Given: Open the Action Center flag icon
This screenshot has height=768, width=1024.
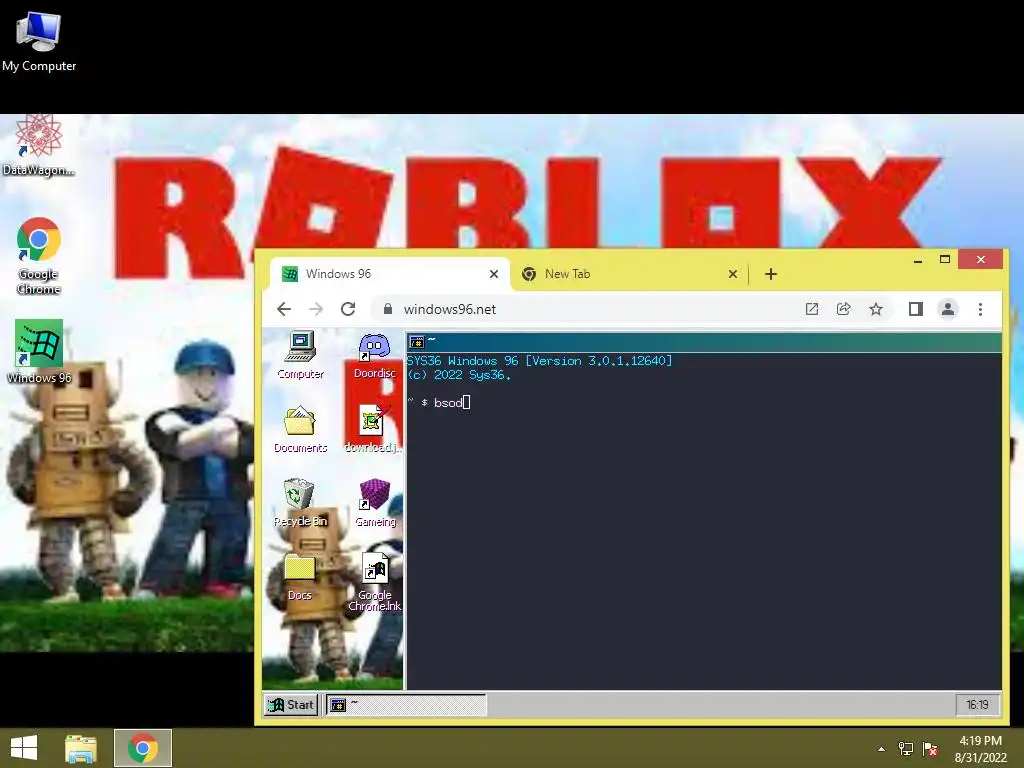Looking at the screenshot, I should click(x=930, y=749).
